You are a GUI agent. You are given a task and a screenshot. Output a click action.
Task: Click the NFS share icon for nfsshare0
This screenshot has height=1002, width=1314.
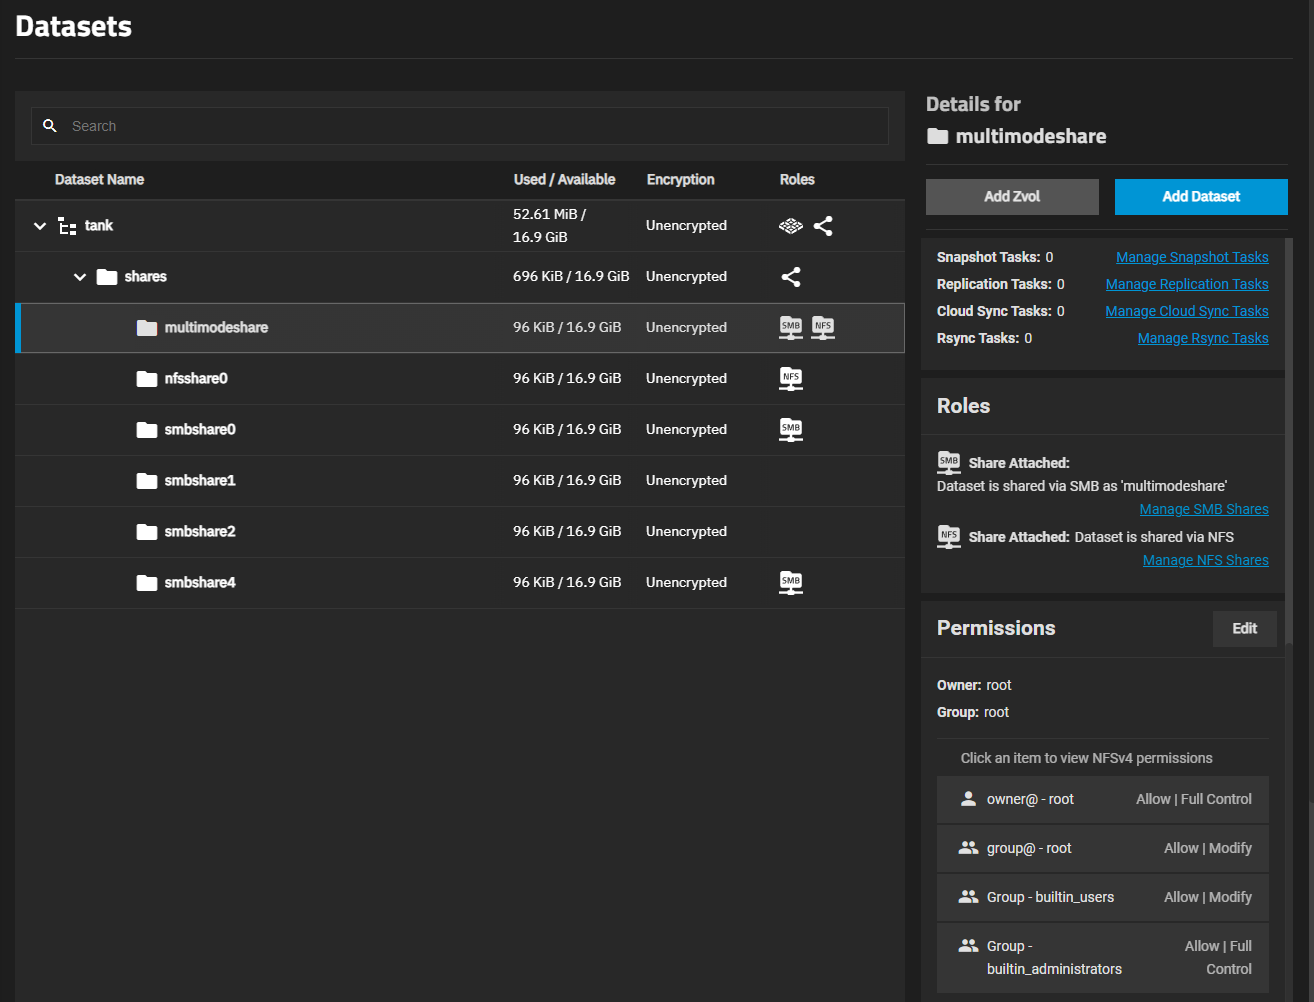(790, 378)
